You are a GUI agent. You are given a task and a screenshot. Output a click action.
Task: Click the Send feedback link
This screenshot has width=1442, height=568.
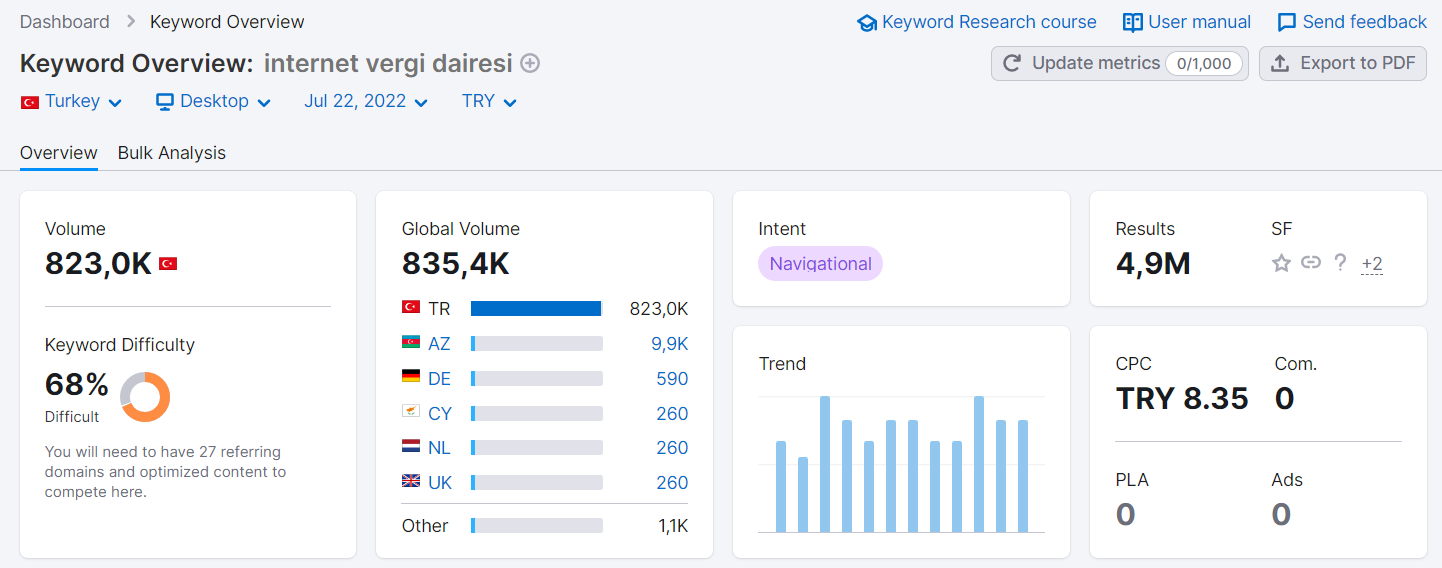point(1352,22)
